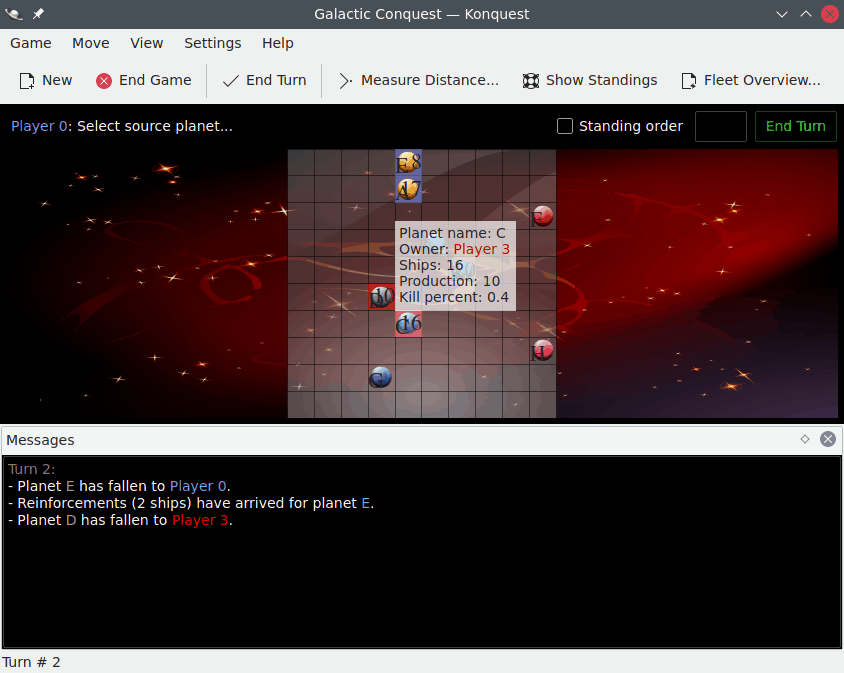Viewport: 844px width, 673px height.
Task: Open the Settings menu
Action: [213, 43]
